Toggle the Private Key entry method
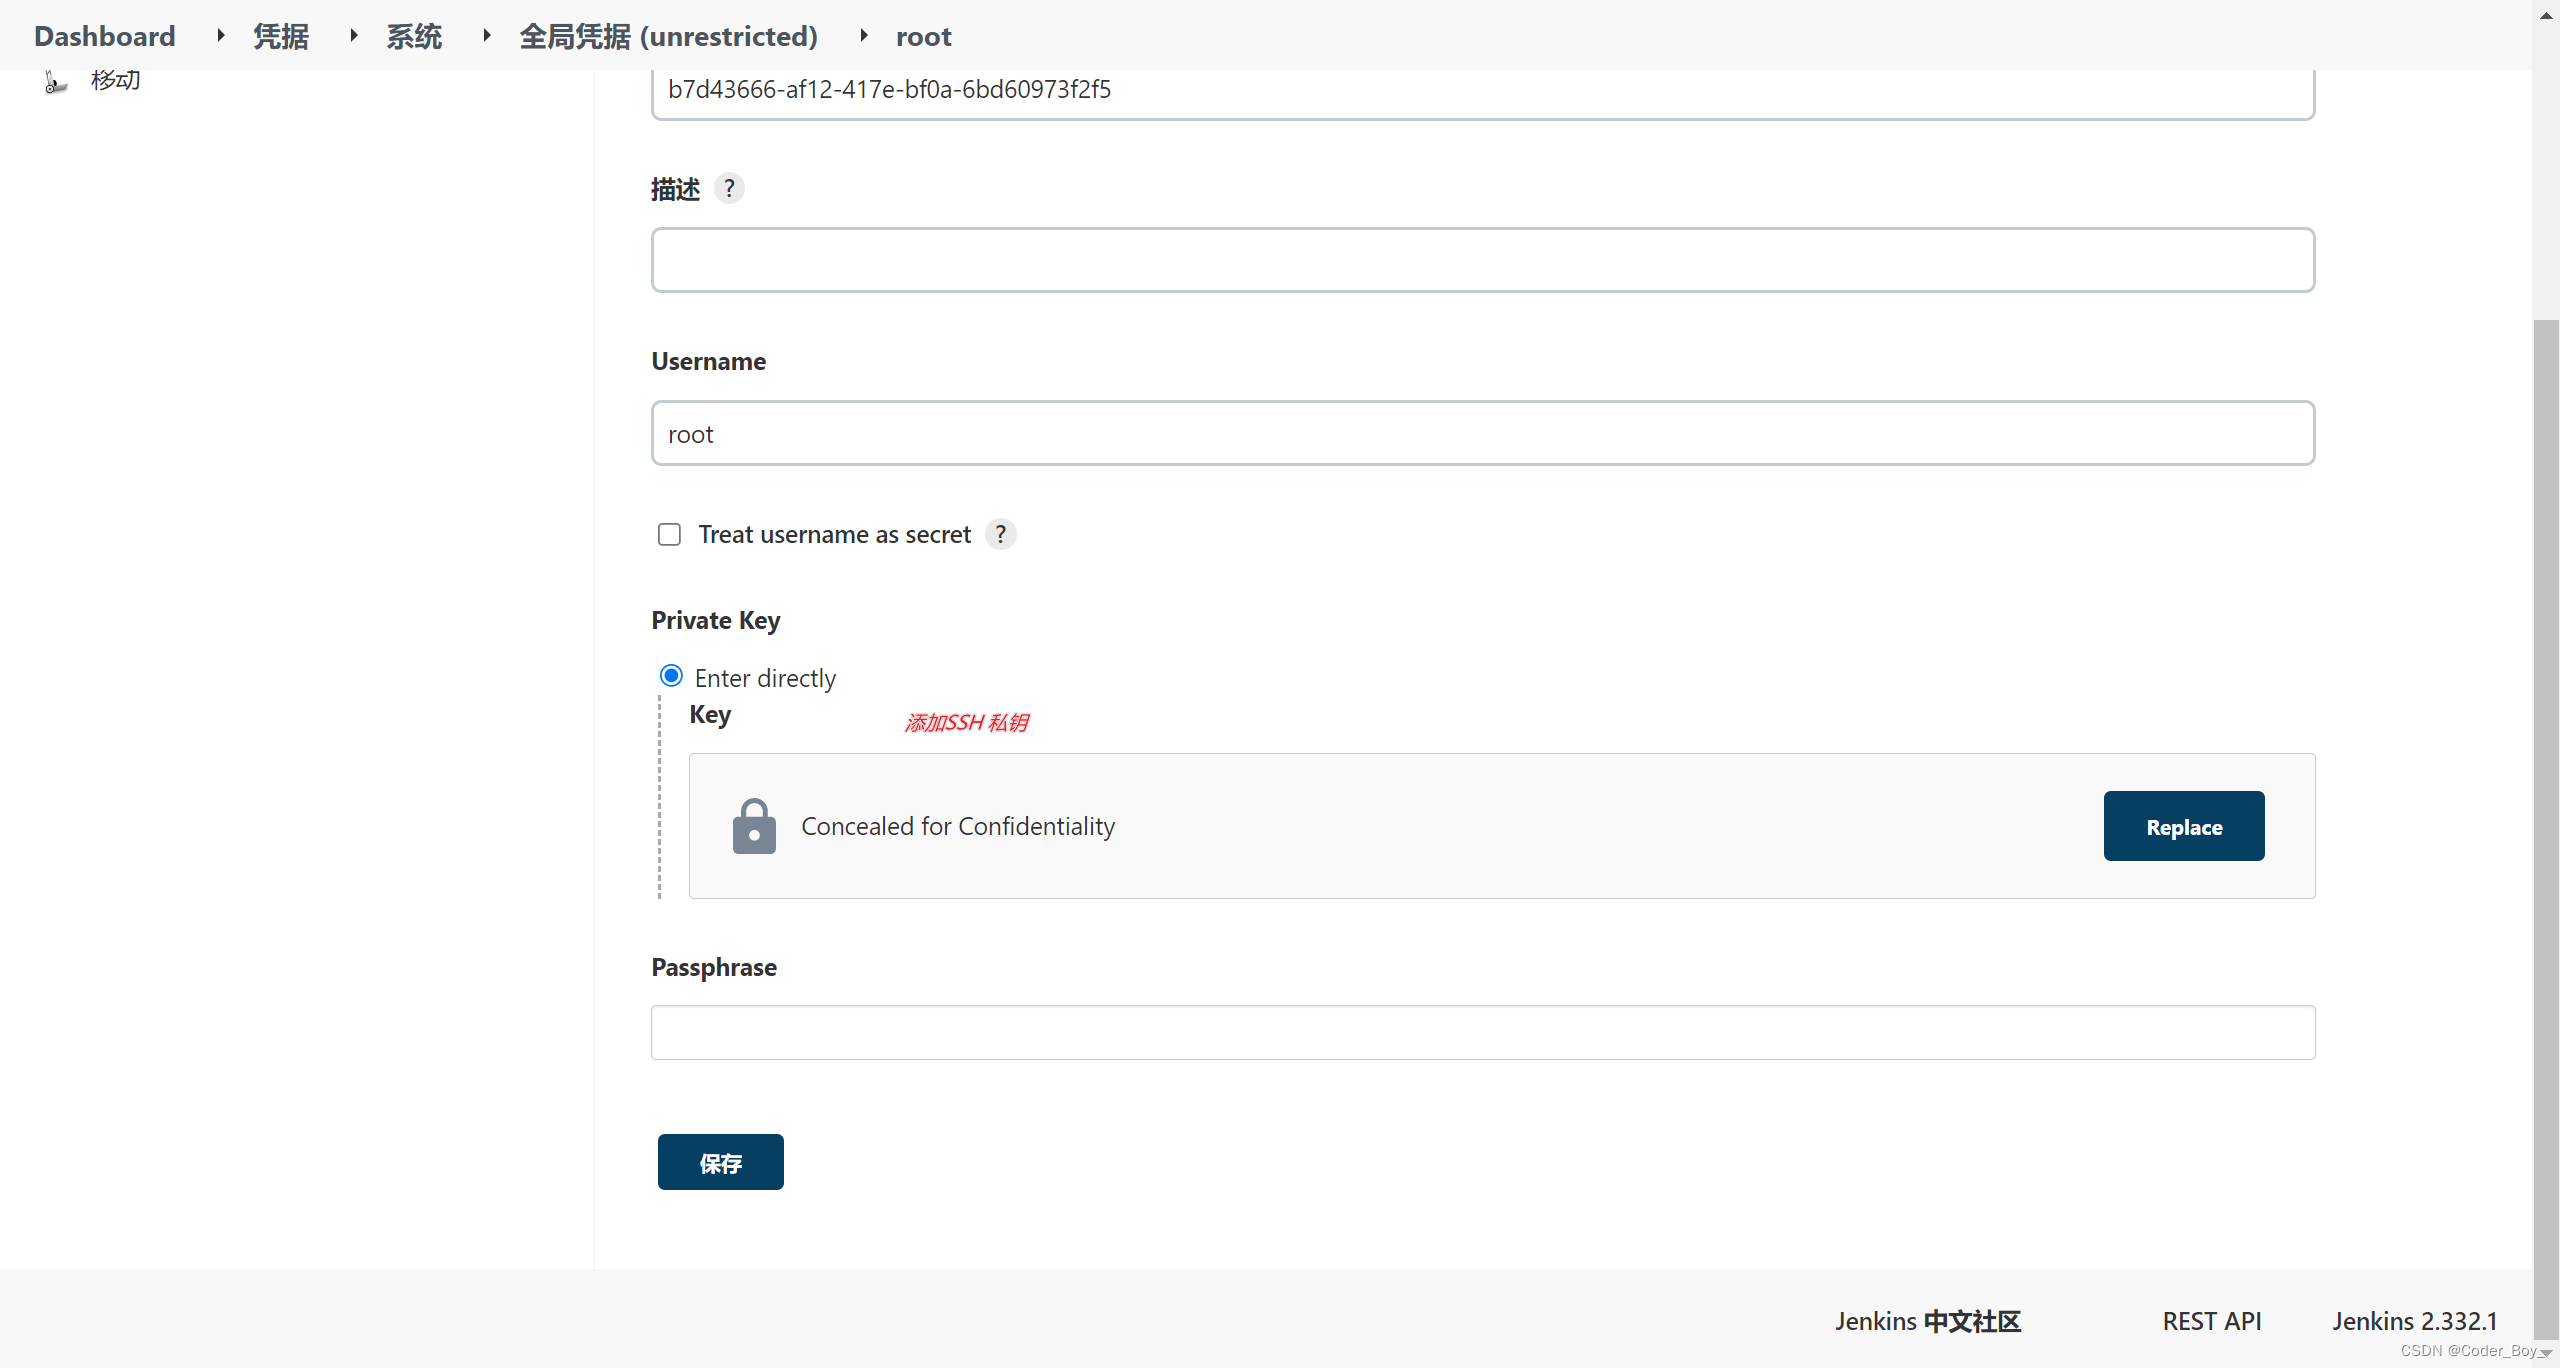Screen dimensions: 2560x1368 tap(672, 677)
